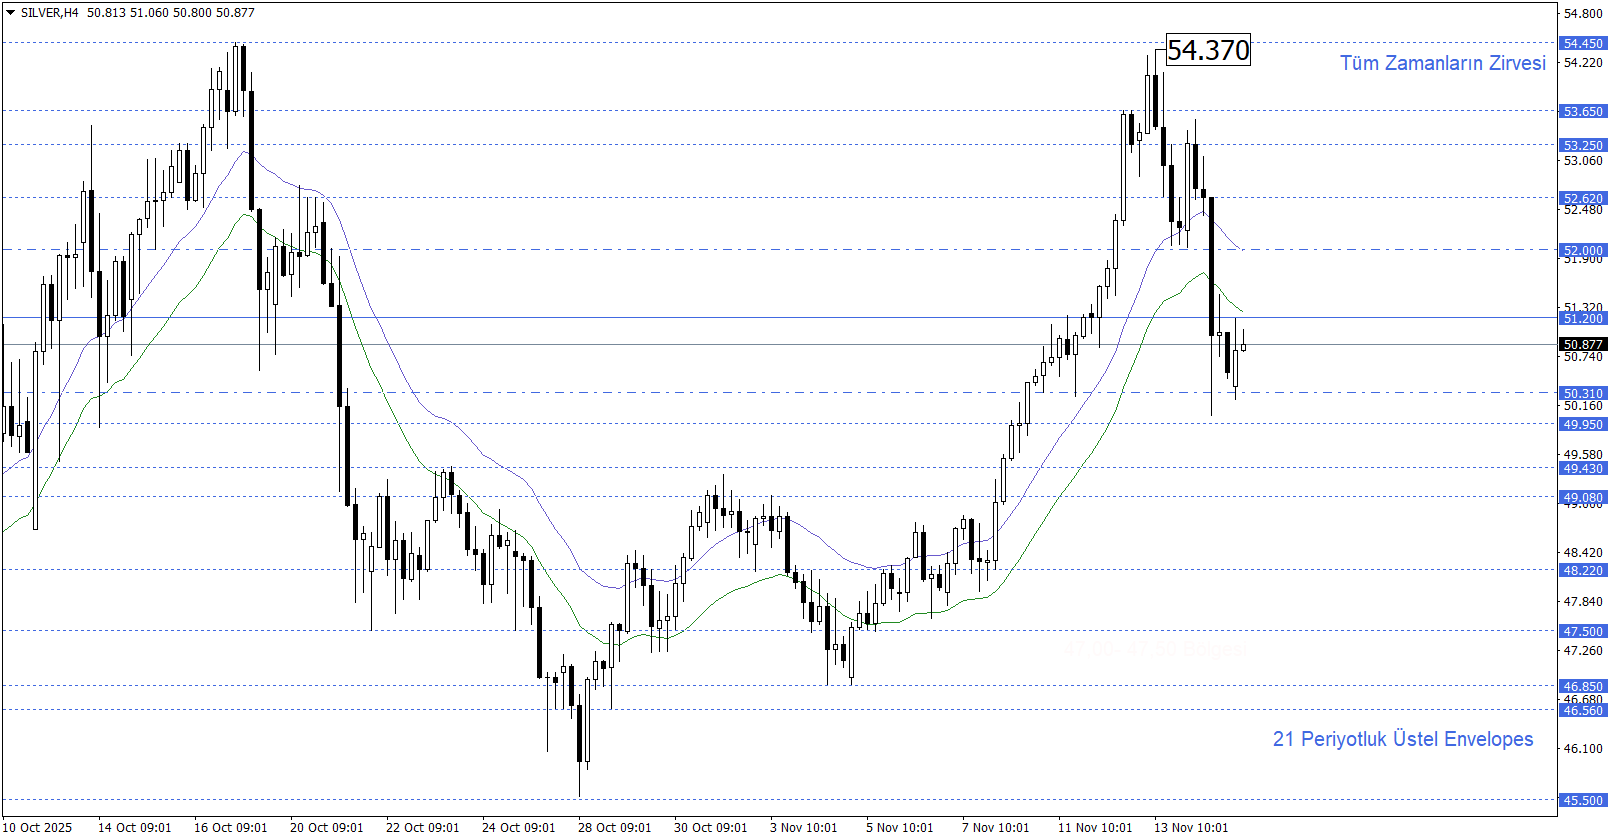1614x840 pixels.
Task: Select the 53.650 horizontal line tag
Action: pos(1583,112)
